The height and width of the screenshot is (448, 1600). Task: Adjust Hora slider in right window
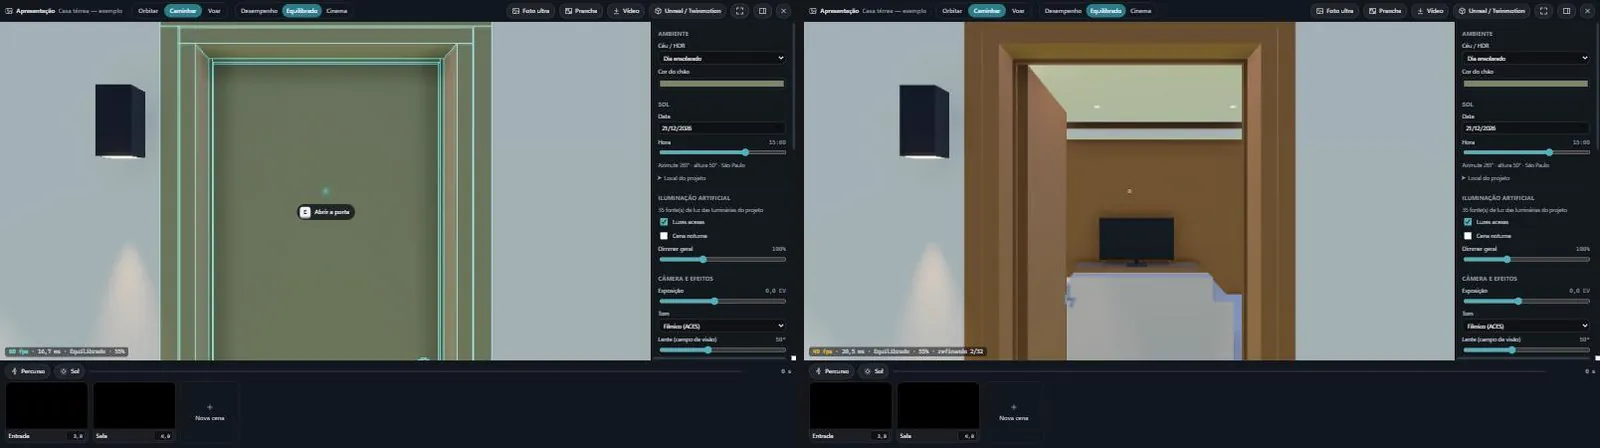1525,152
